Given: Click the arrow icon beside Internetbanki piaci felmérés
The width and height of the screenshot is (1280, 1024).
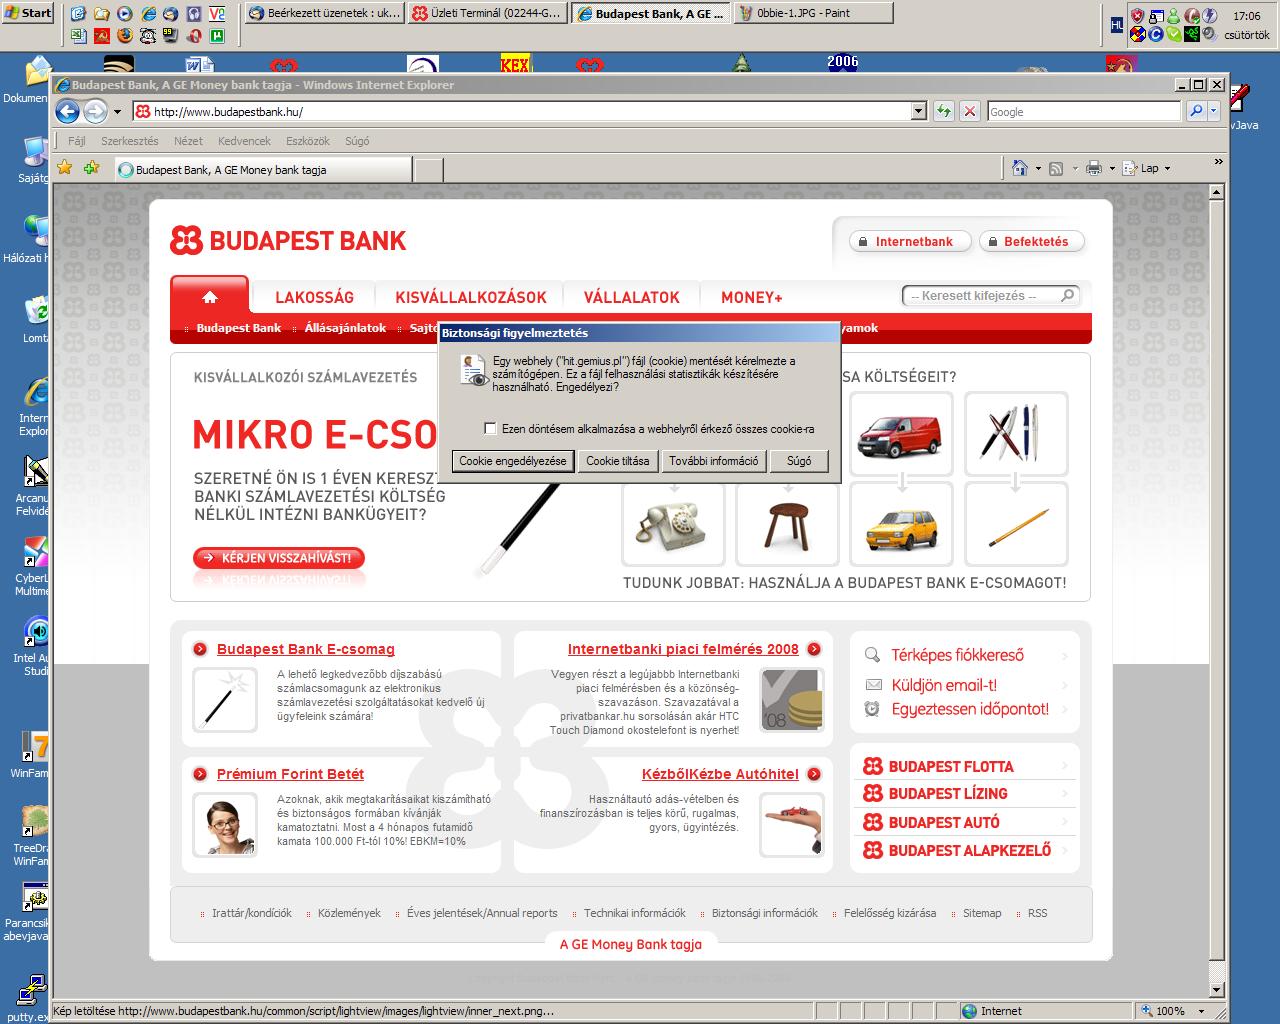Looking at the screenshot, I should pos(814,649).
